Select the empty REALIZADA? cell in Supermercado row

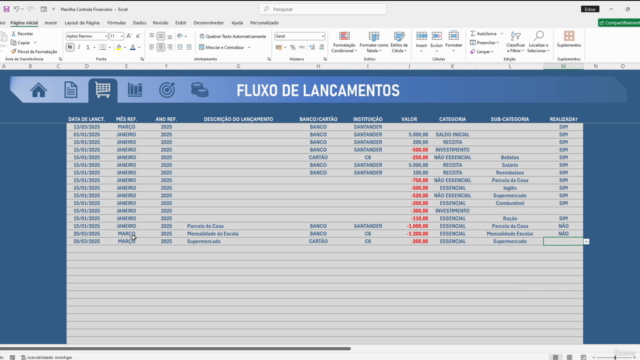(x=563, y=241)
